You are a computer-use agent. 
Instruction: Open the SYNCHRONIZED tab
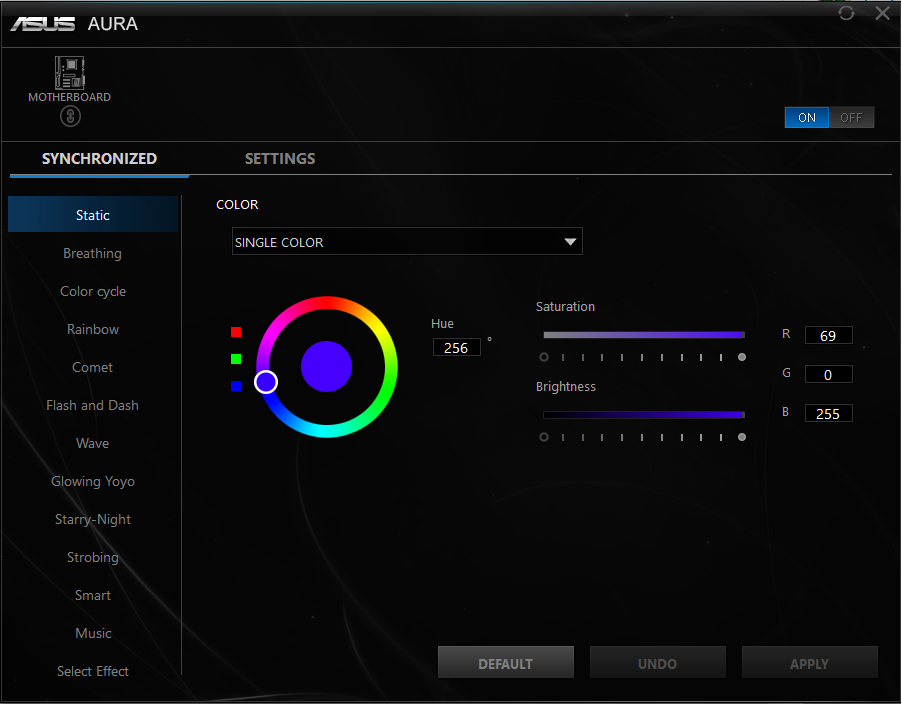pos(99,159)
